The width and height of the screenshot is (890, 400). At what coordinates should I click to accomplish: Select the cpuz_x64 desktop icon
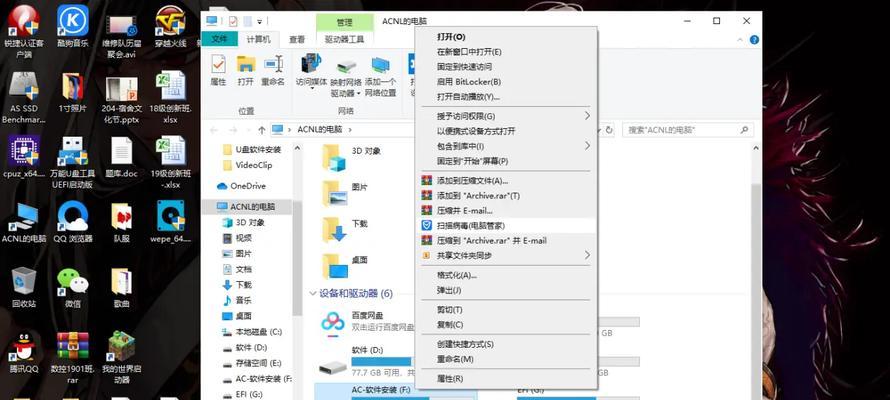24,157
